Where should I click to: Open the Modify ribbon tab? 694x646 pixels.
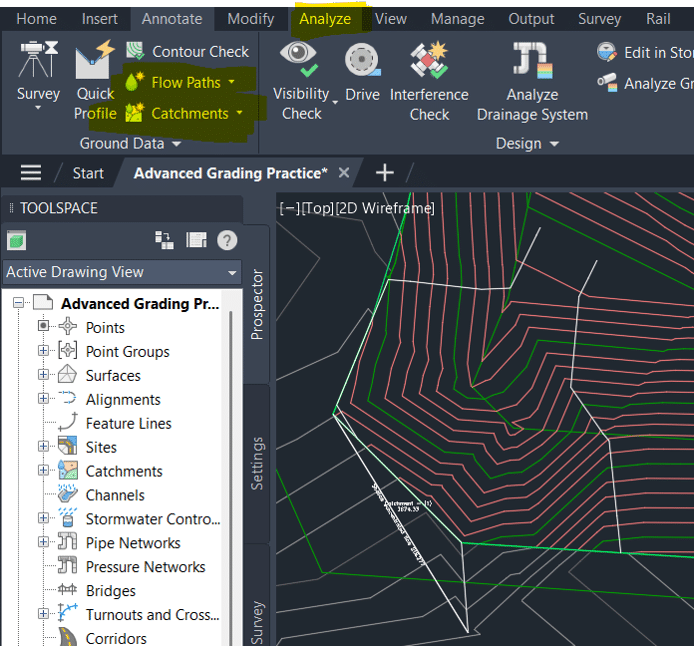(x=251, y=19)
